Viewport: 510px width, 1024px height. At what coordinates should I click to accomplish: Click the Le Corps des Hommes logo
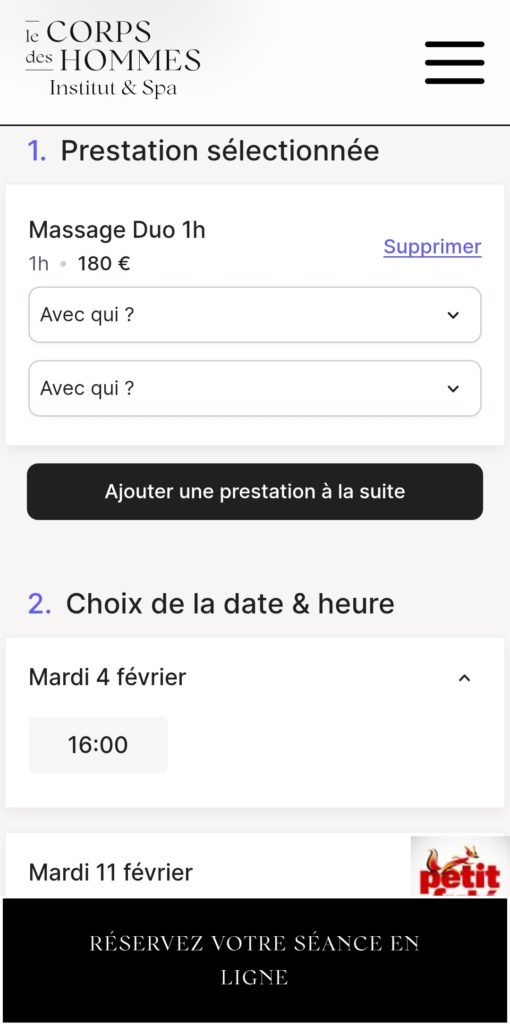(113, 59)
